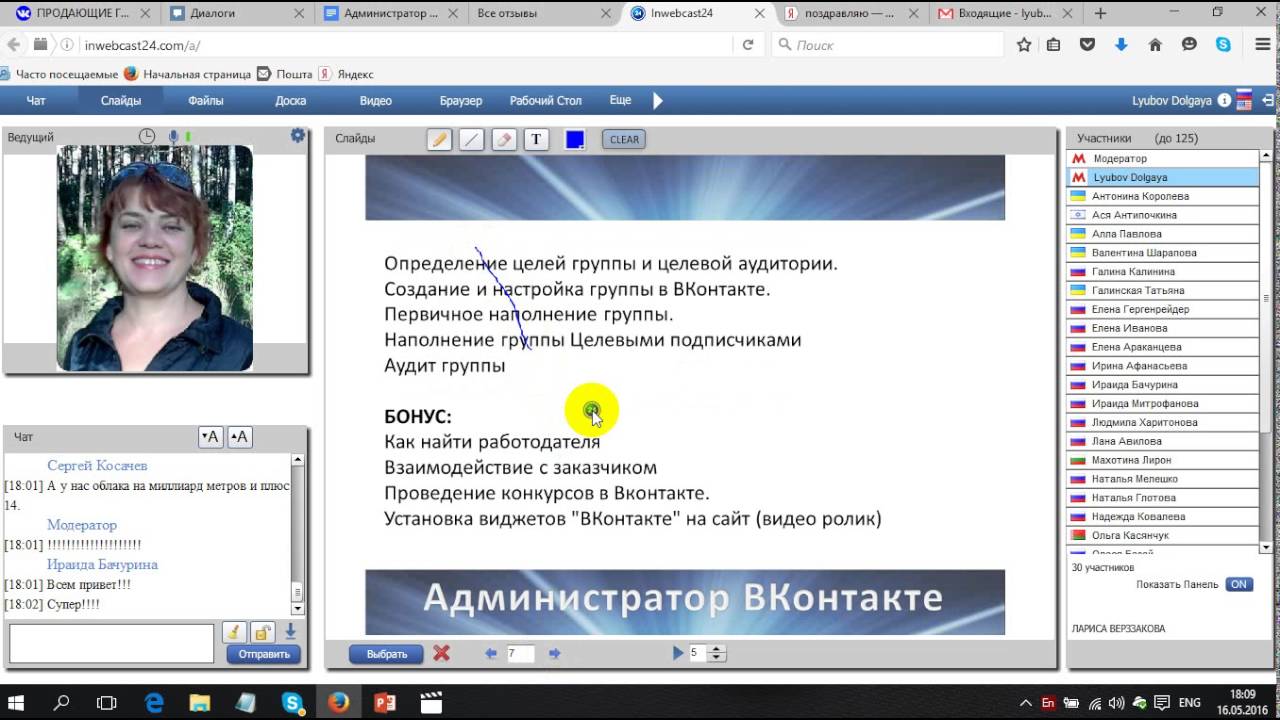Mute the presenter microphone icon
The image size is (1280, 720).
coord(173,136)
